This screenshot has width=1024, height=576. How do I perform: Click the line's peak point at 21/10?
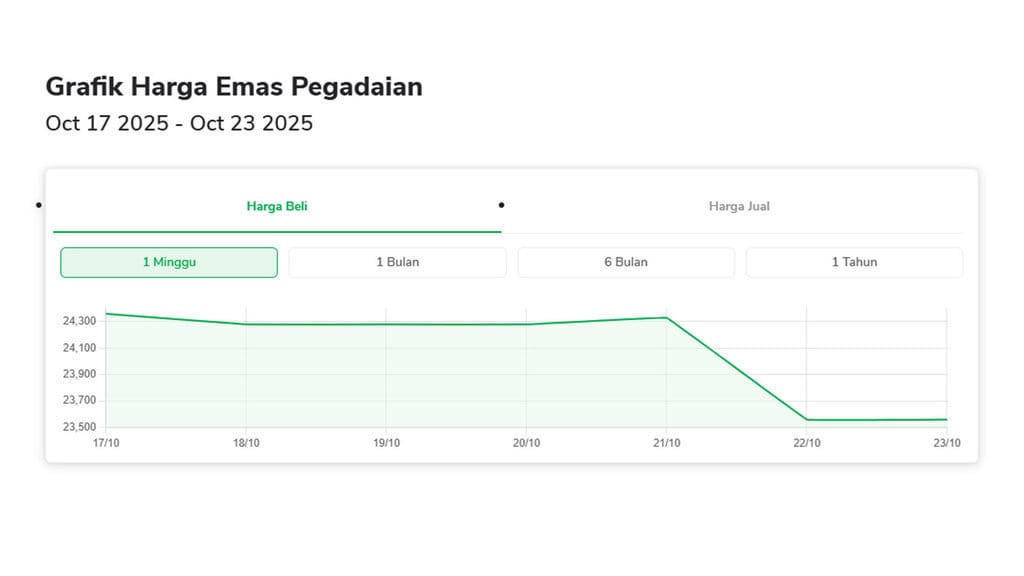tap(667, 318)
